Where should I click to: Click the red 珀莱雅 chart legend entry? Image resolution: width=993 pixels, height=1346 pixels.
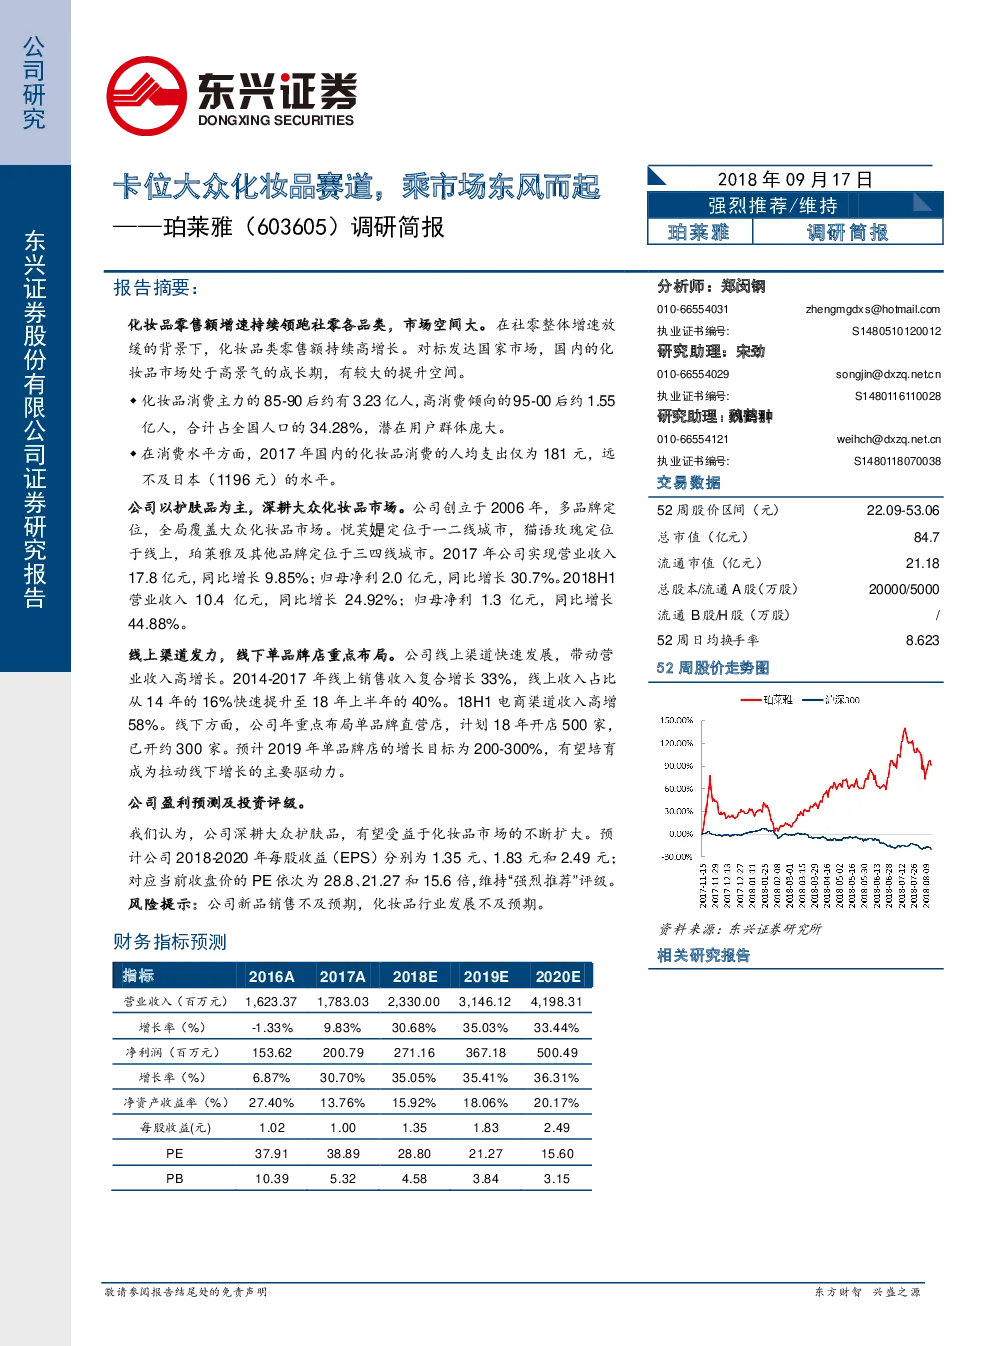[766, 700]
